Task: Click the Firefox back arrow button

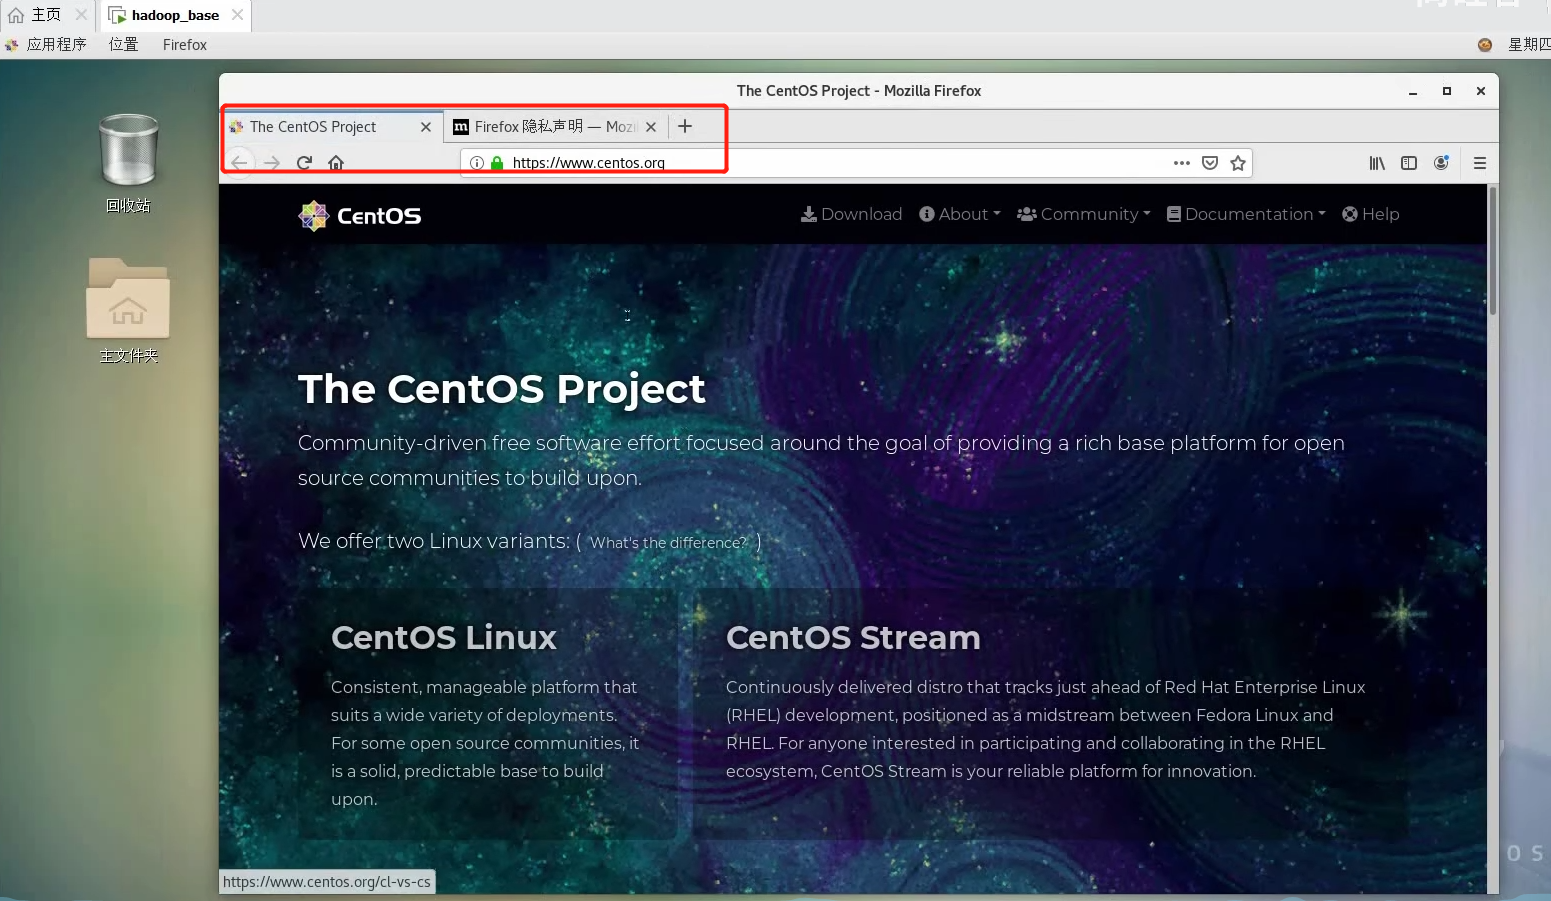Action: (x=239, y=162)
